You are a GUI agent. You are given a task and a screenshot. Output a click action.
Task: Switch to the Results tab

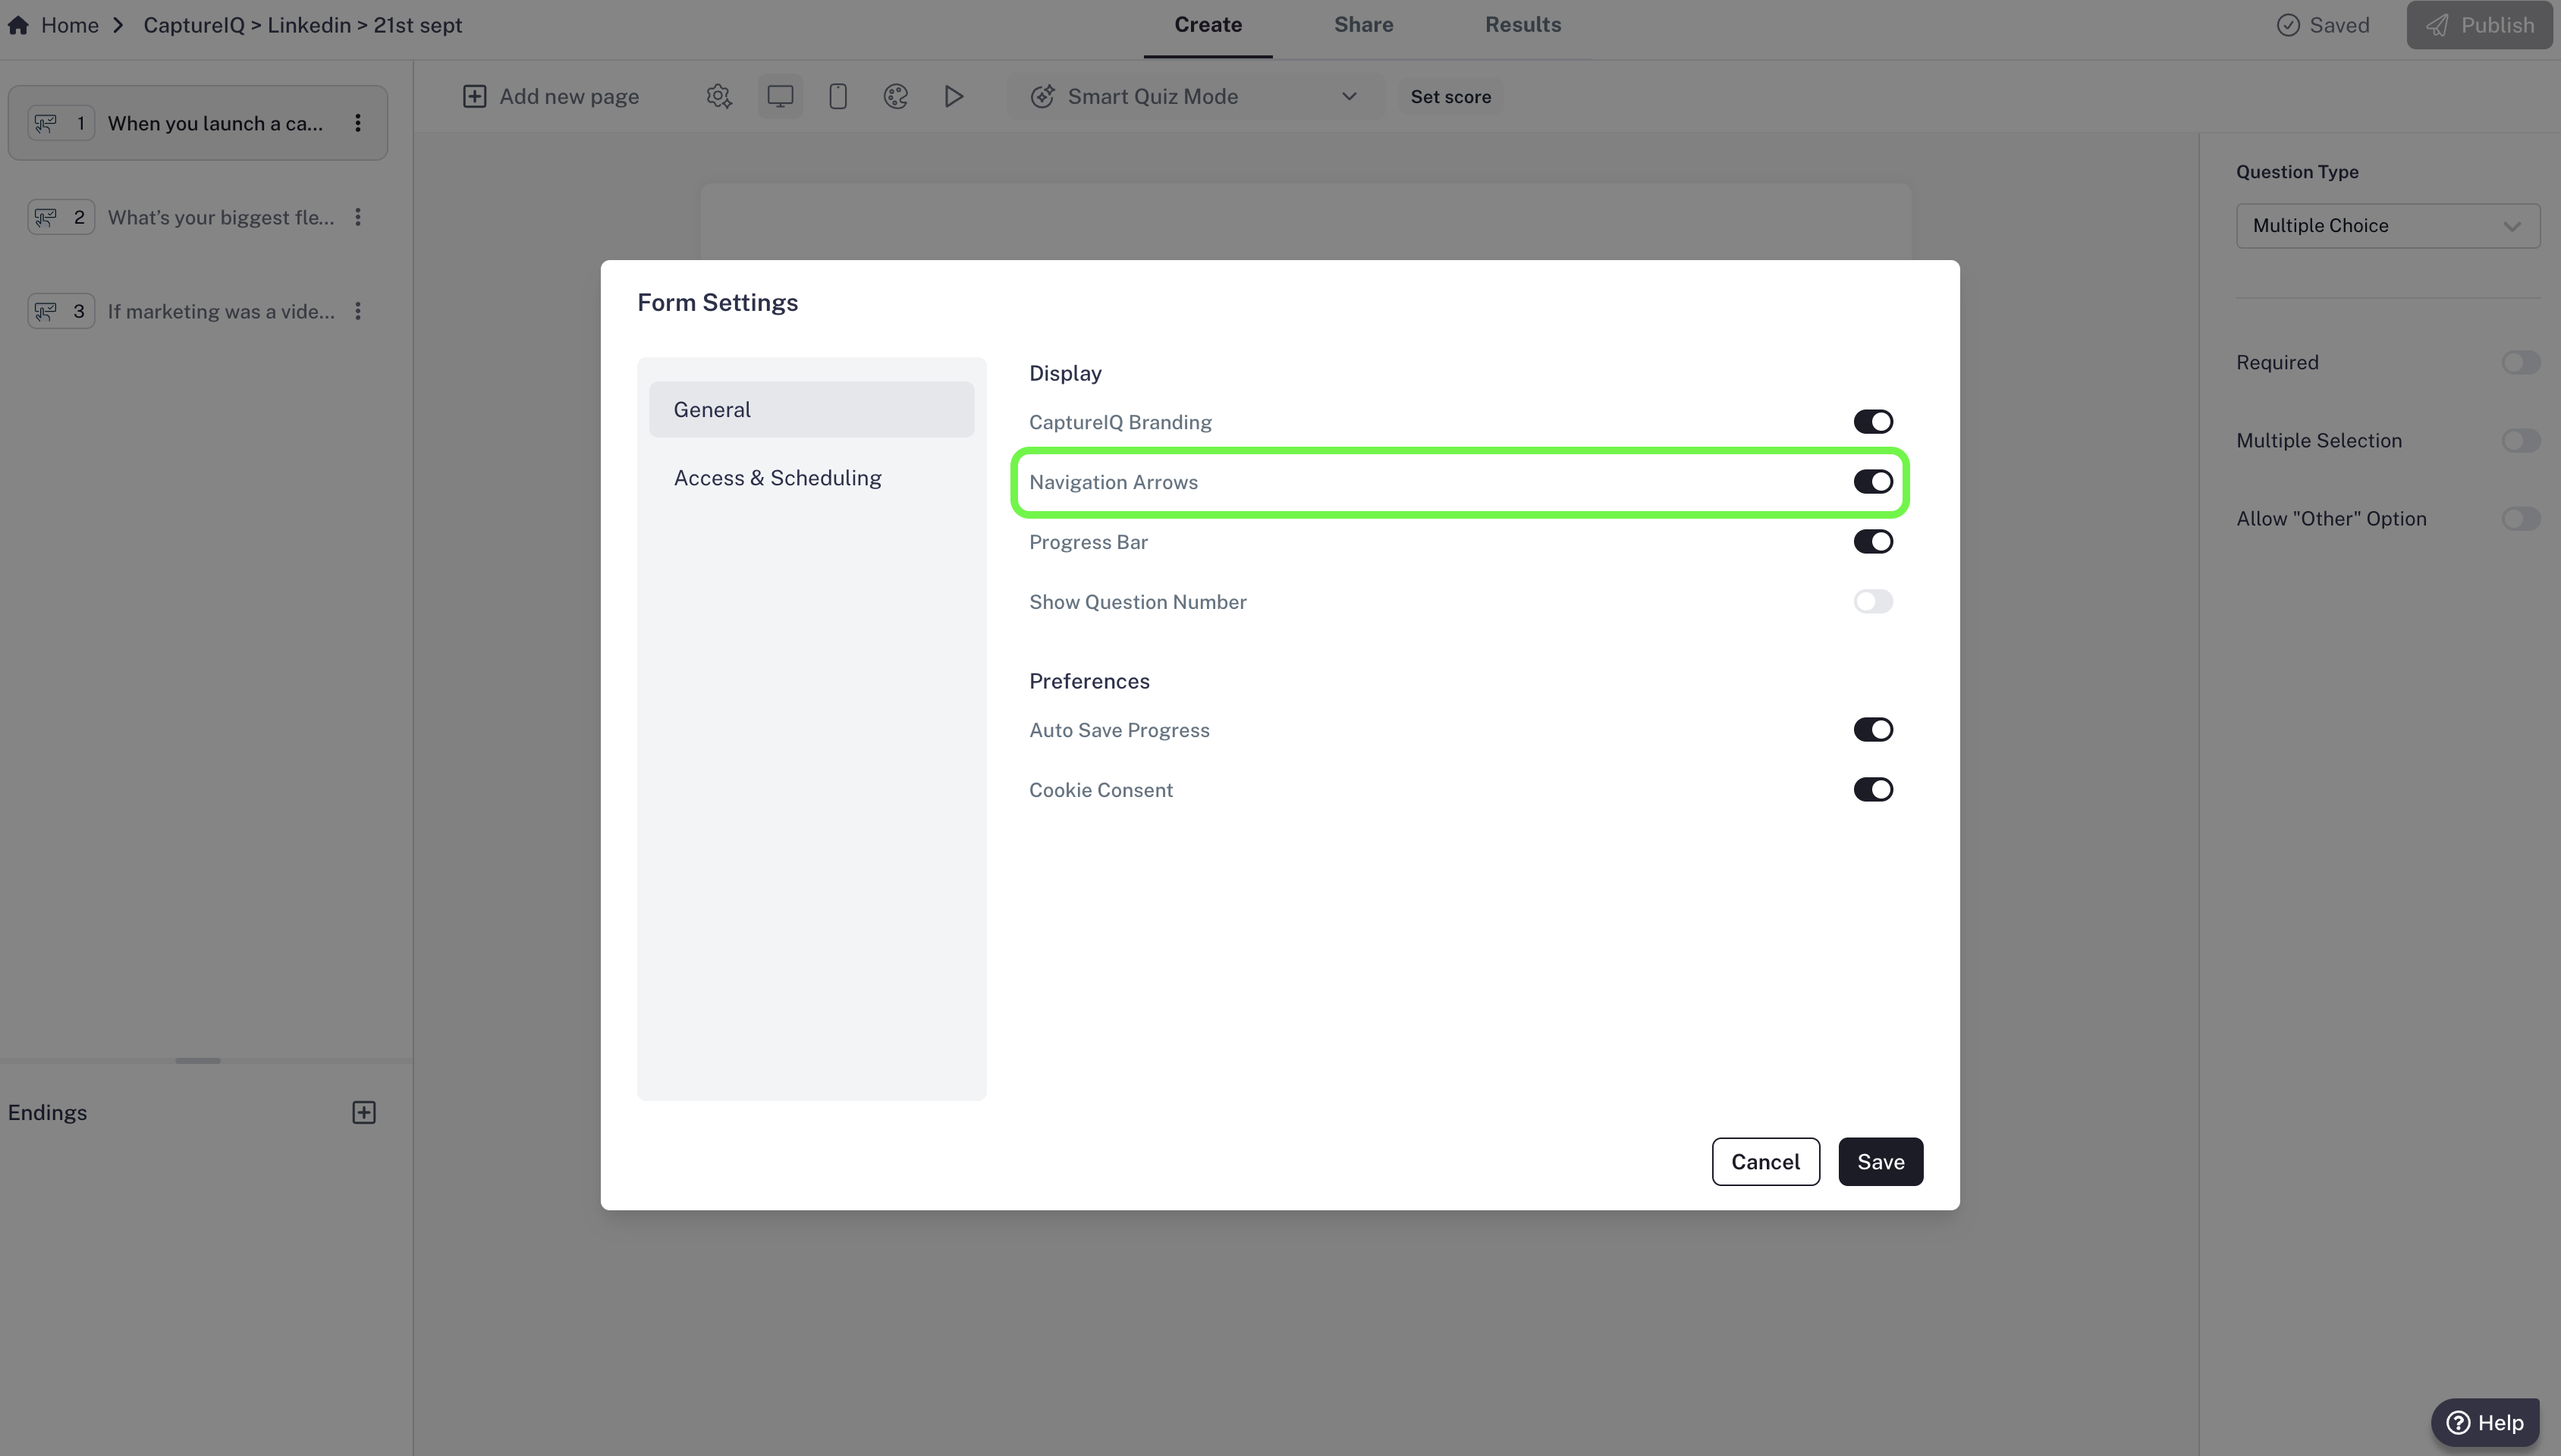pyautogui.click(x=1522, y=25)
